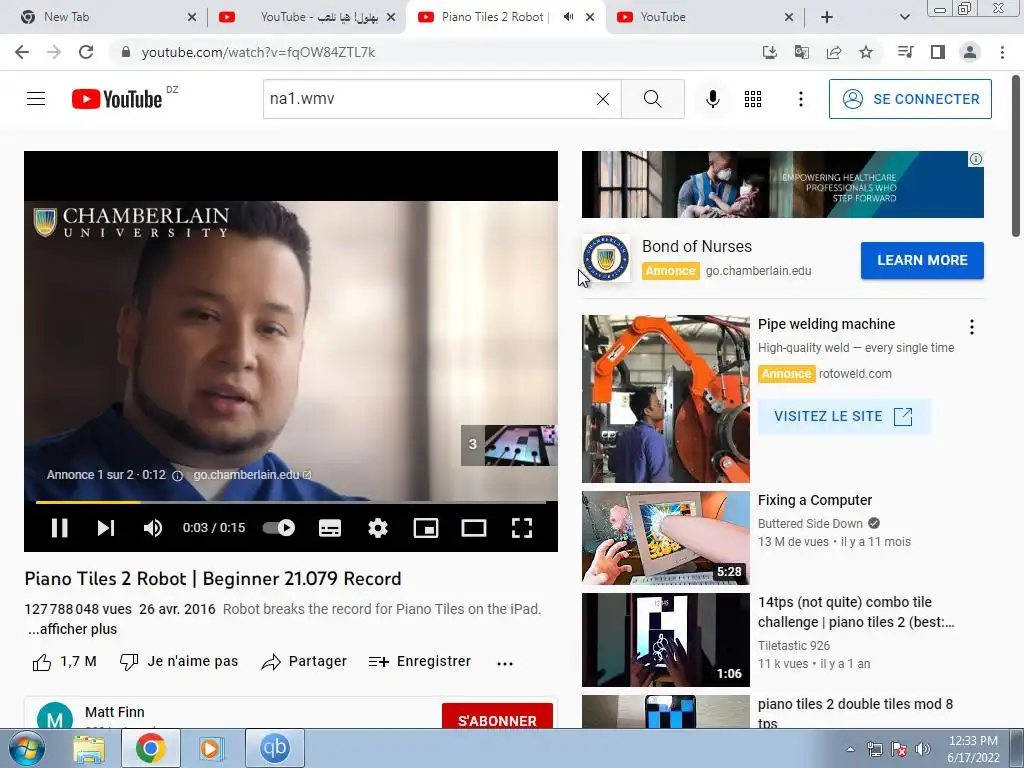Share this page icon
Screen dimensions: 1024x768
point(834,52)
